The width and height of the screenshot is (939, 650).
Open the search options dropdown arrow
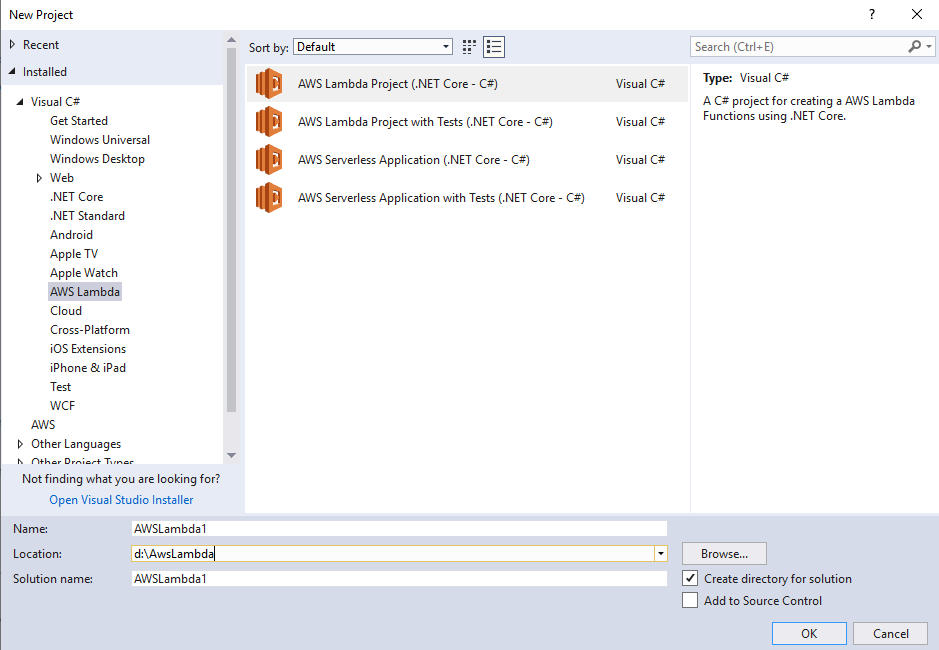coord(929,46)
